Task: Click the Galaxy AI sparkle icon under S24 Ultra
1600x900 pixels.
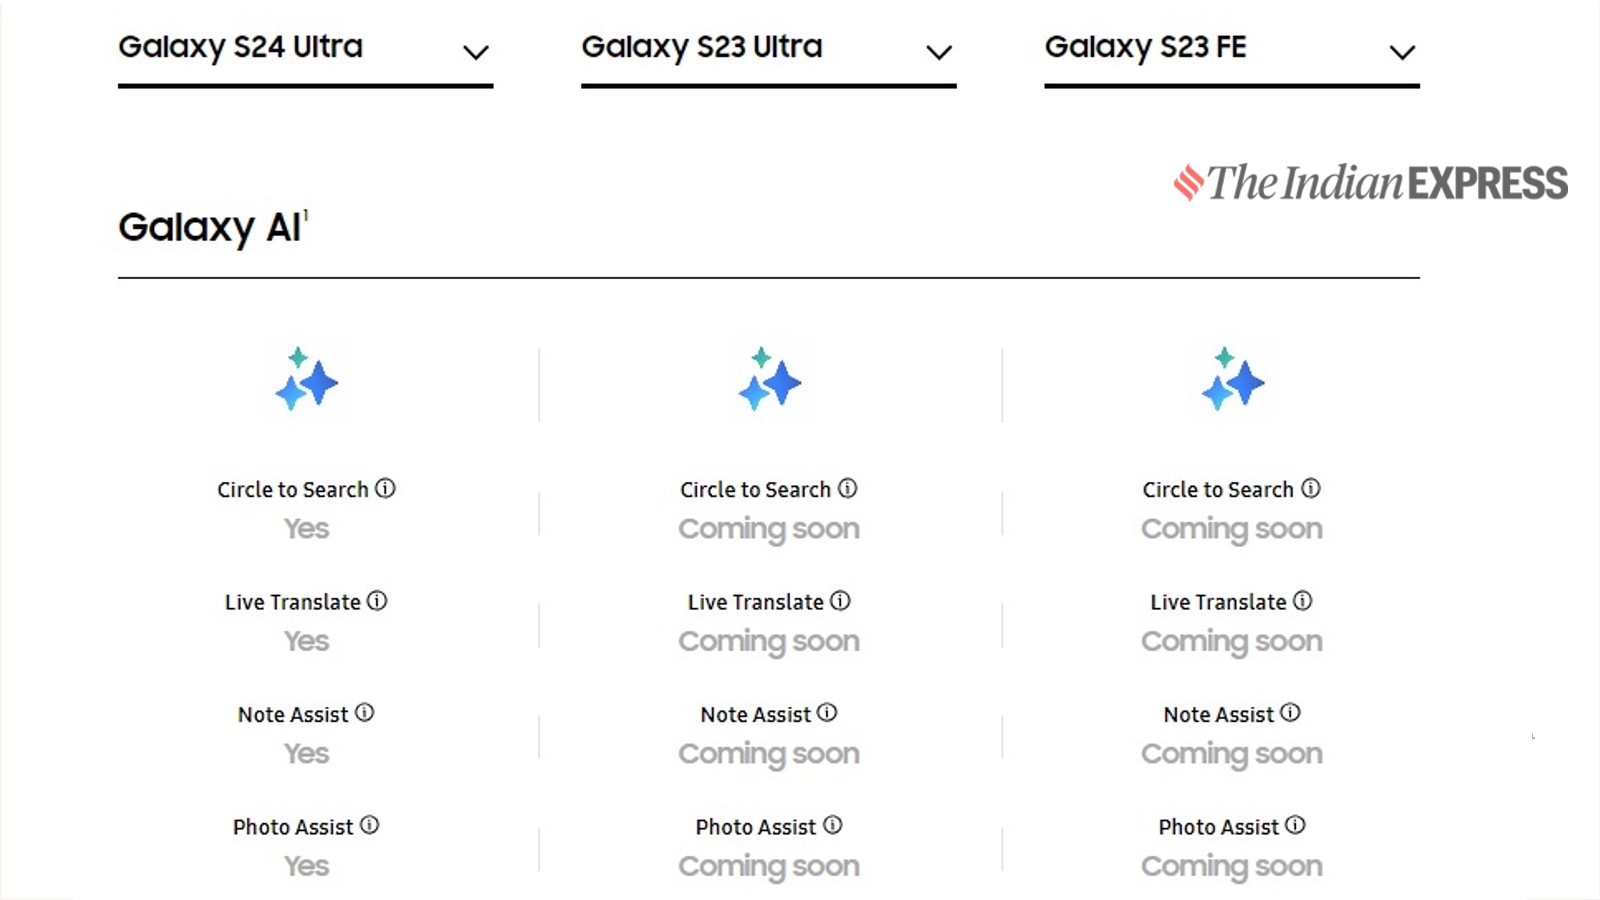Action: [x=306, y=383]
